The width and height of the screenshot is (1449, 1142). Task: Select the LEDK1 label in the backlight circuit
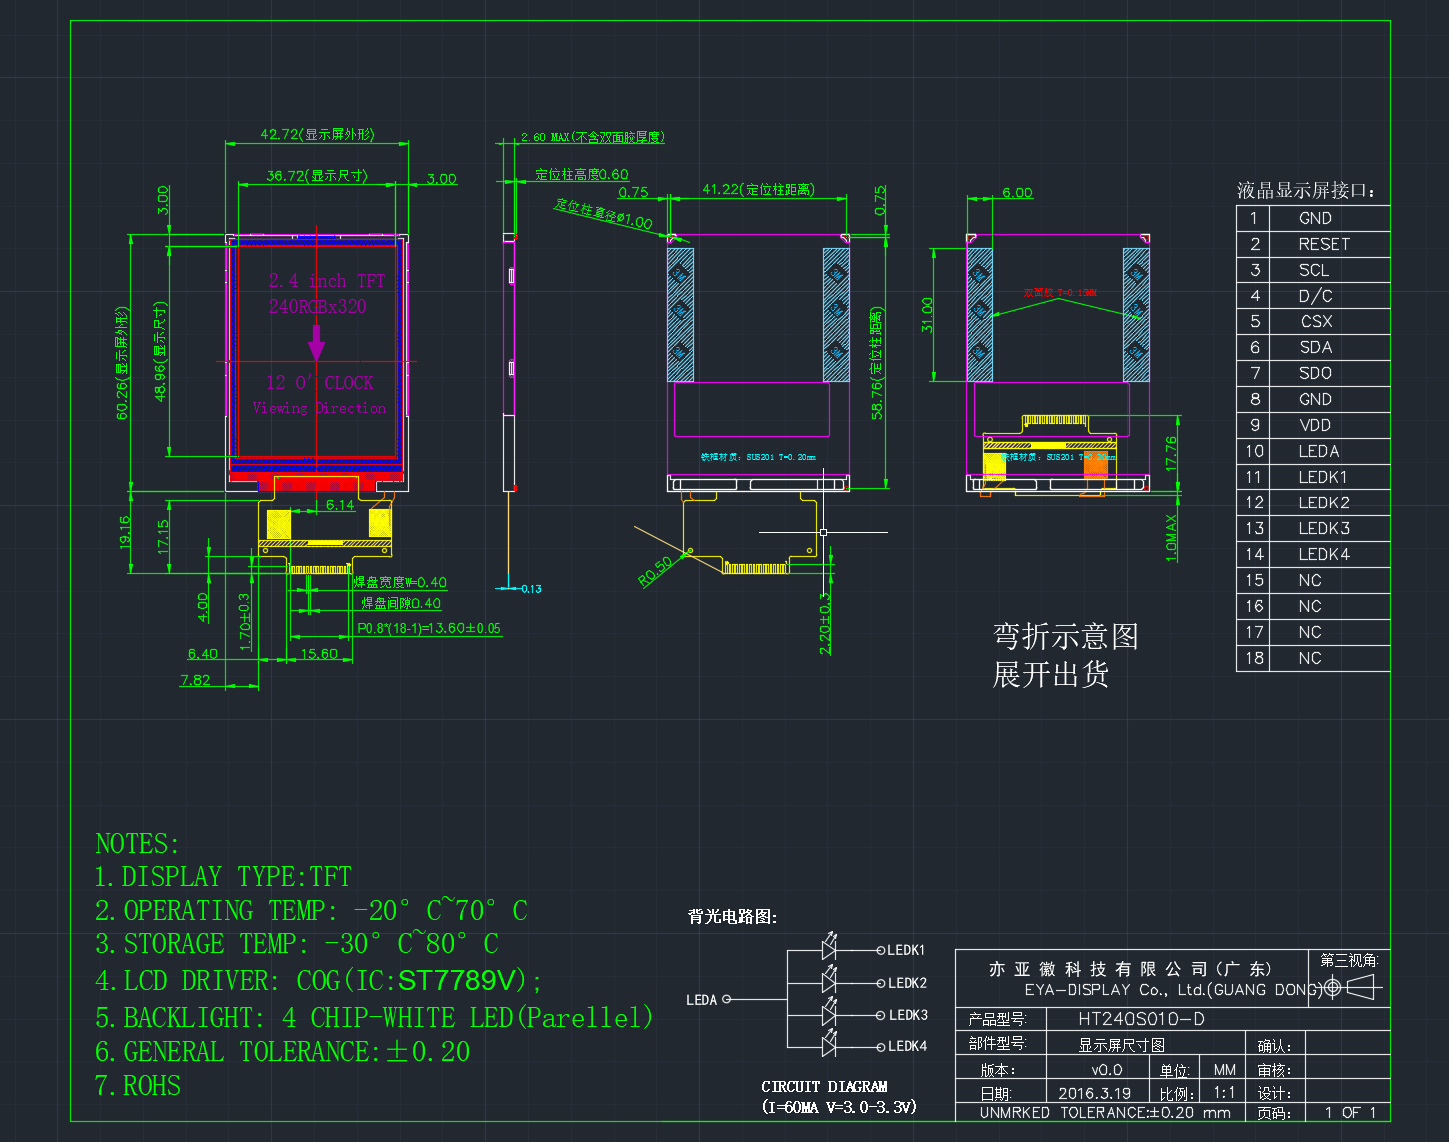coord(906,950)
